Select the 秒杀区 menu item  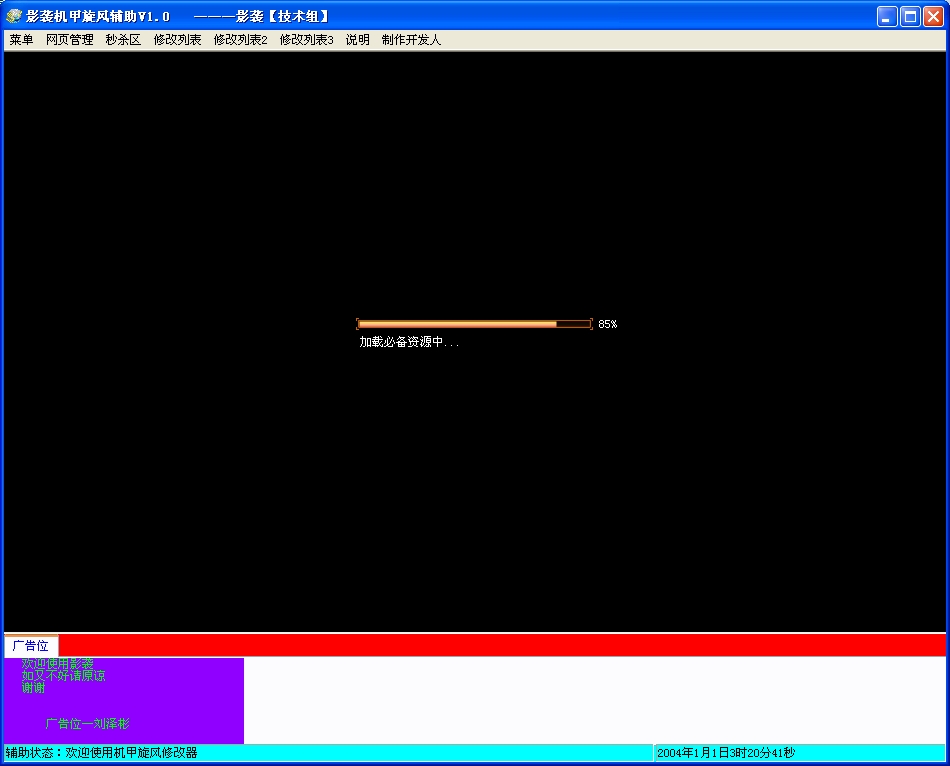click(123, 40)
